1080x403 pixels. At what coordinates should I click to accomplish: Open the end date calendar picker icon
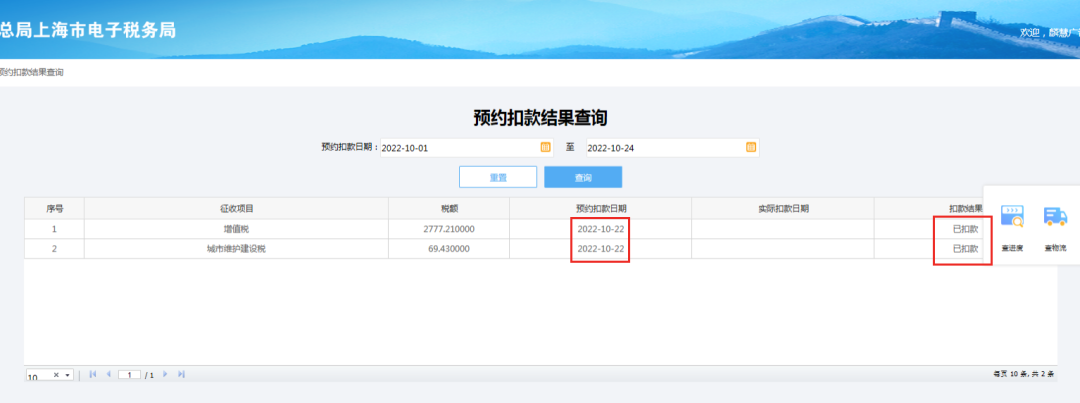(751, 147)
